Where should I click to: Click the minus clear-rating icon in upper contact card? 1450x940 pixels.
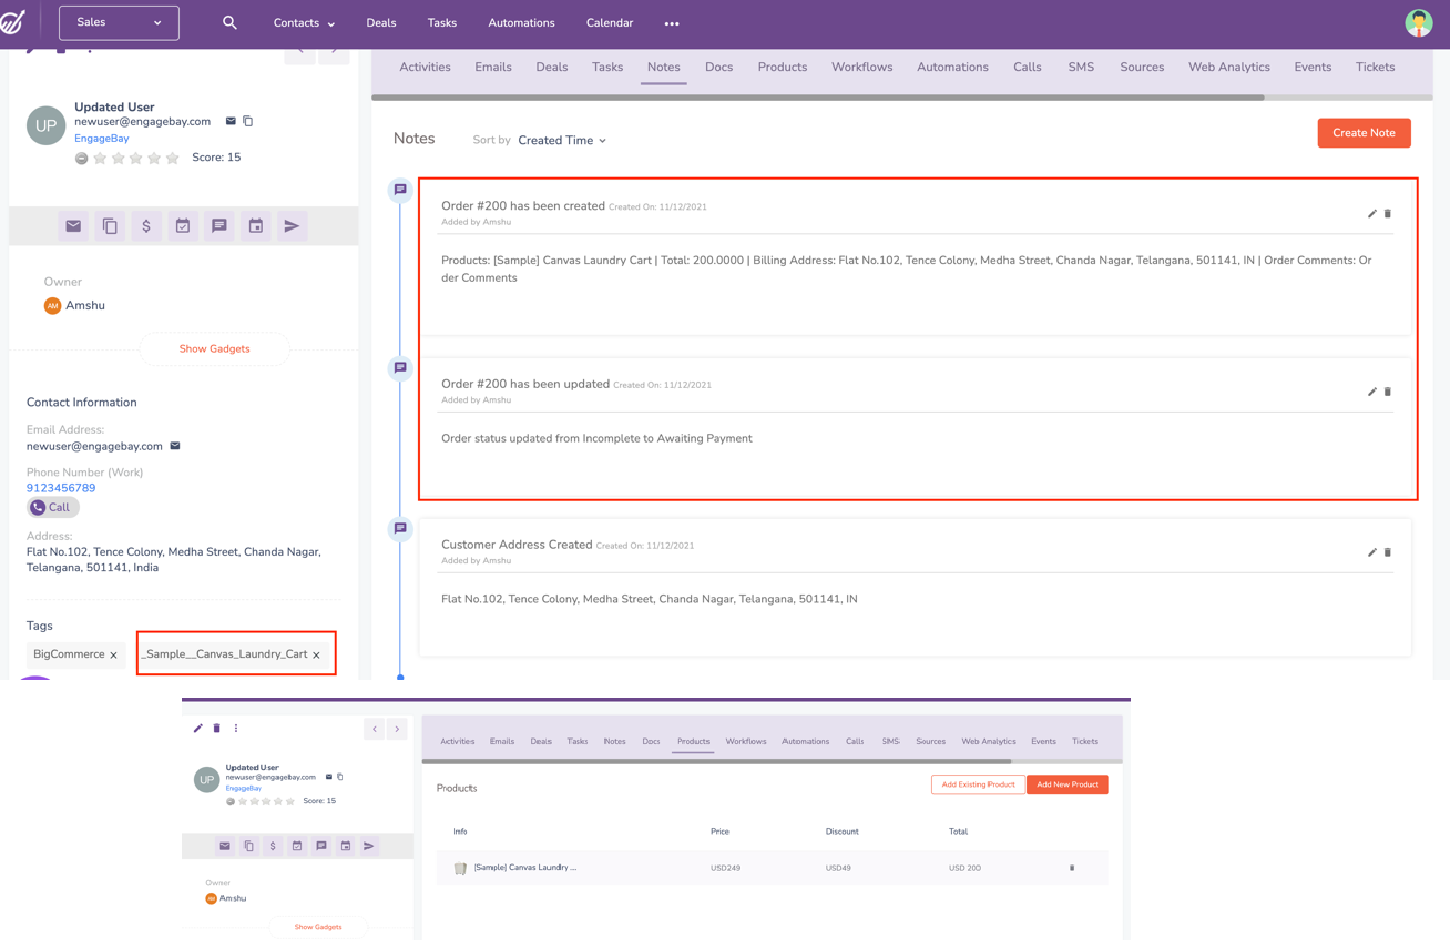point(81,158)
